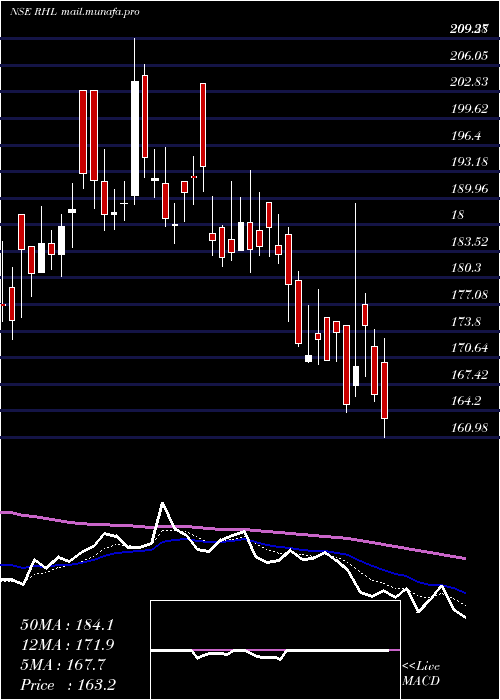Viewport: 500px width, 700px height.
Task: Select the 202.83 price axis label
Action: 469,82
